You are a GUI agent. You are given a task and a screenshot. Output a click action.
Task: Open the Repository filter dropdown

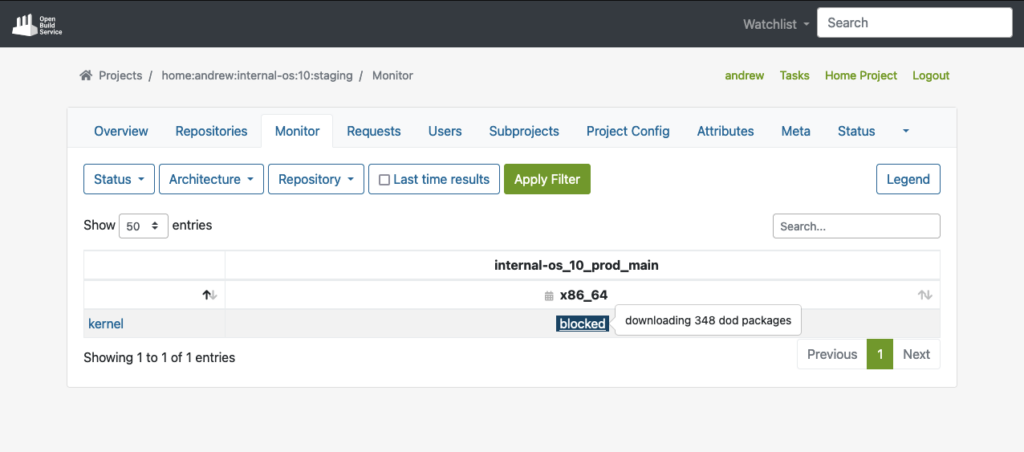pos(315,180)
